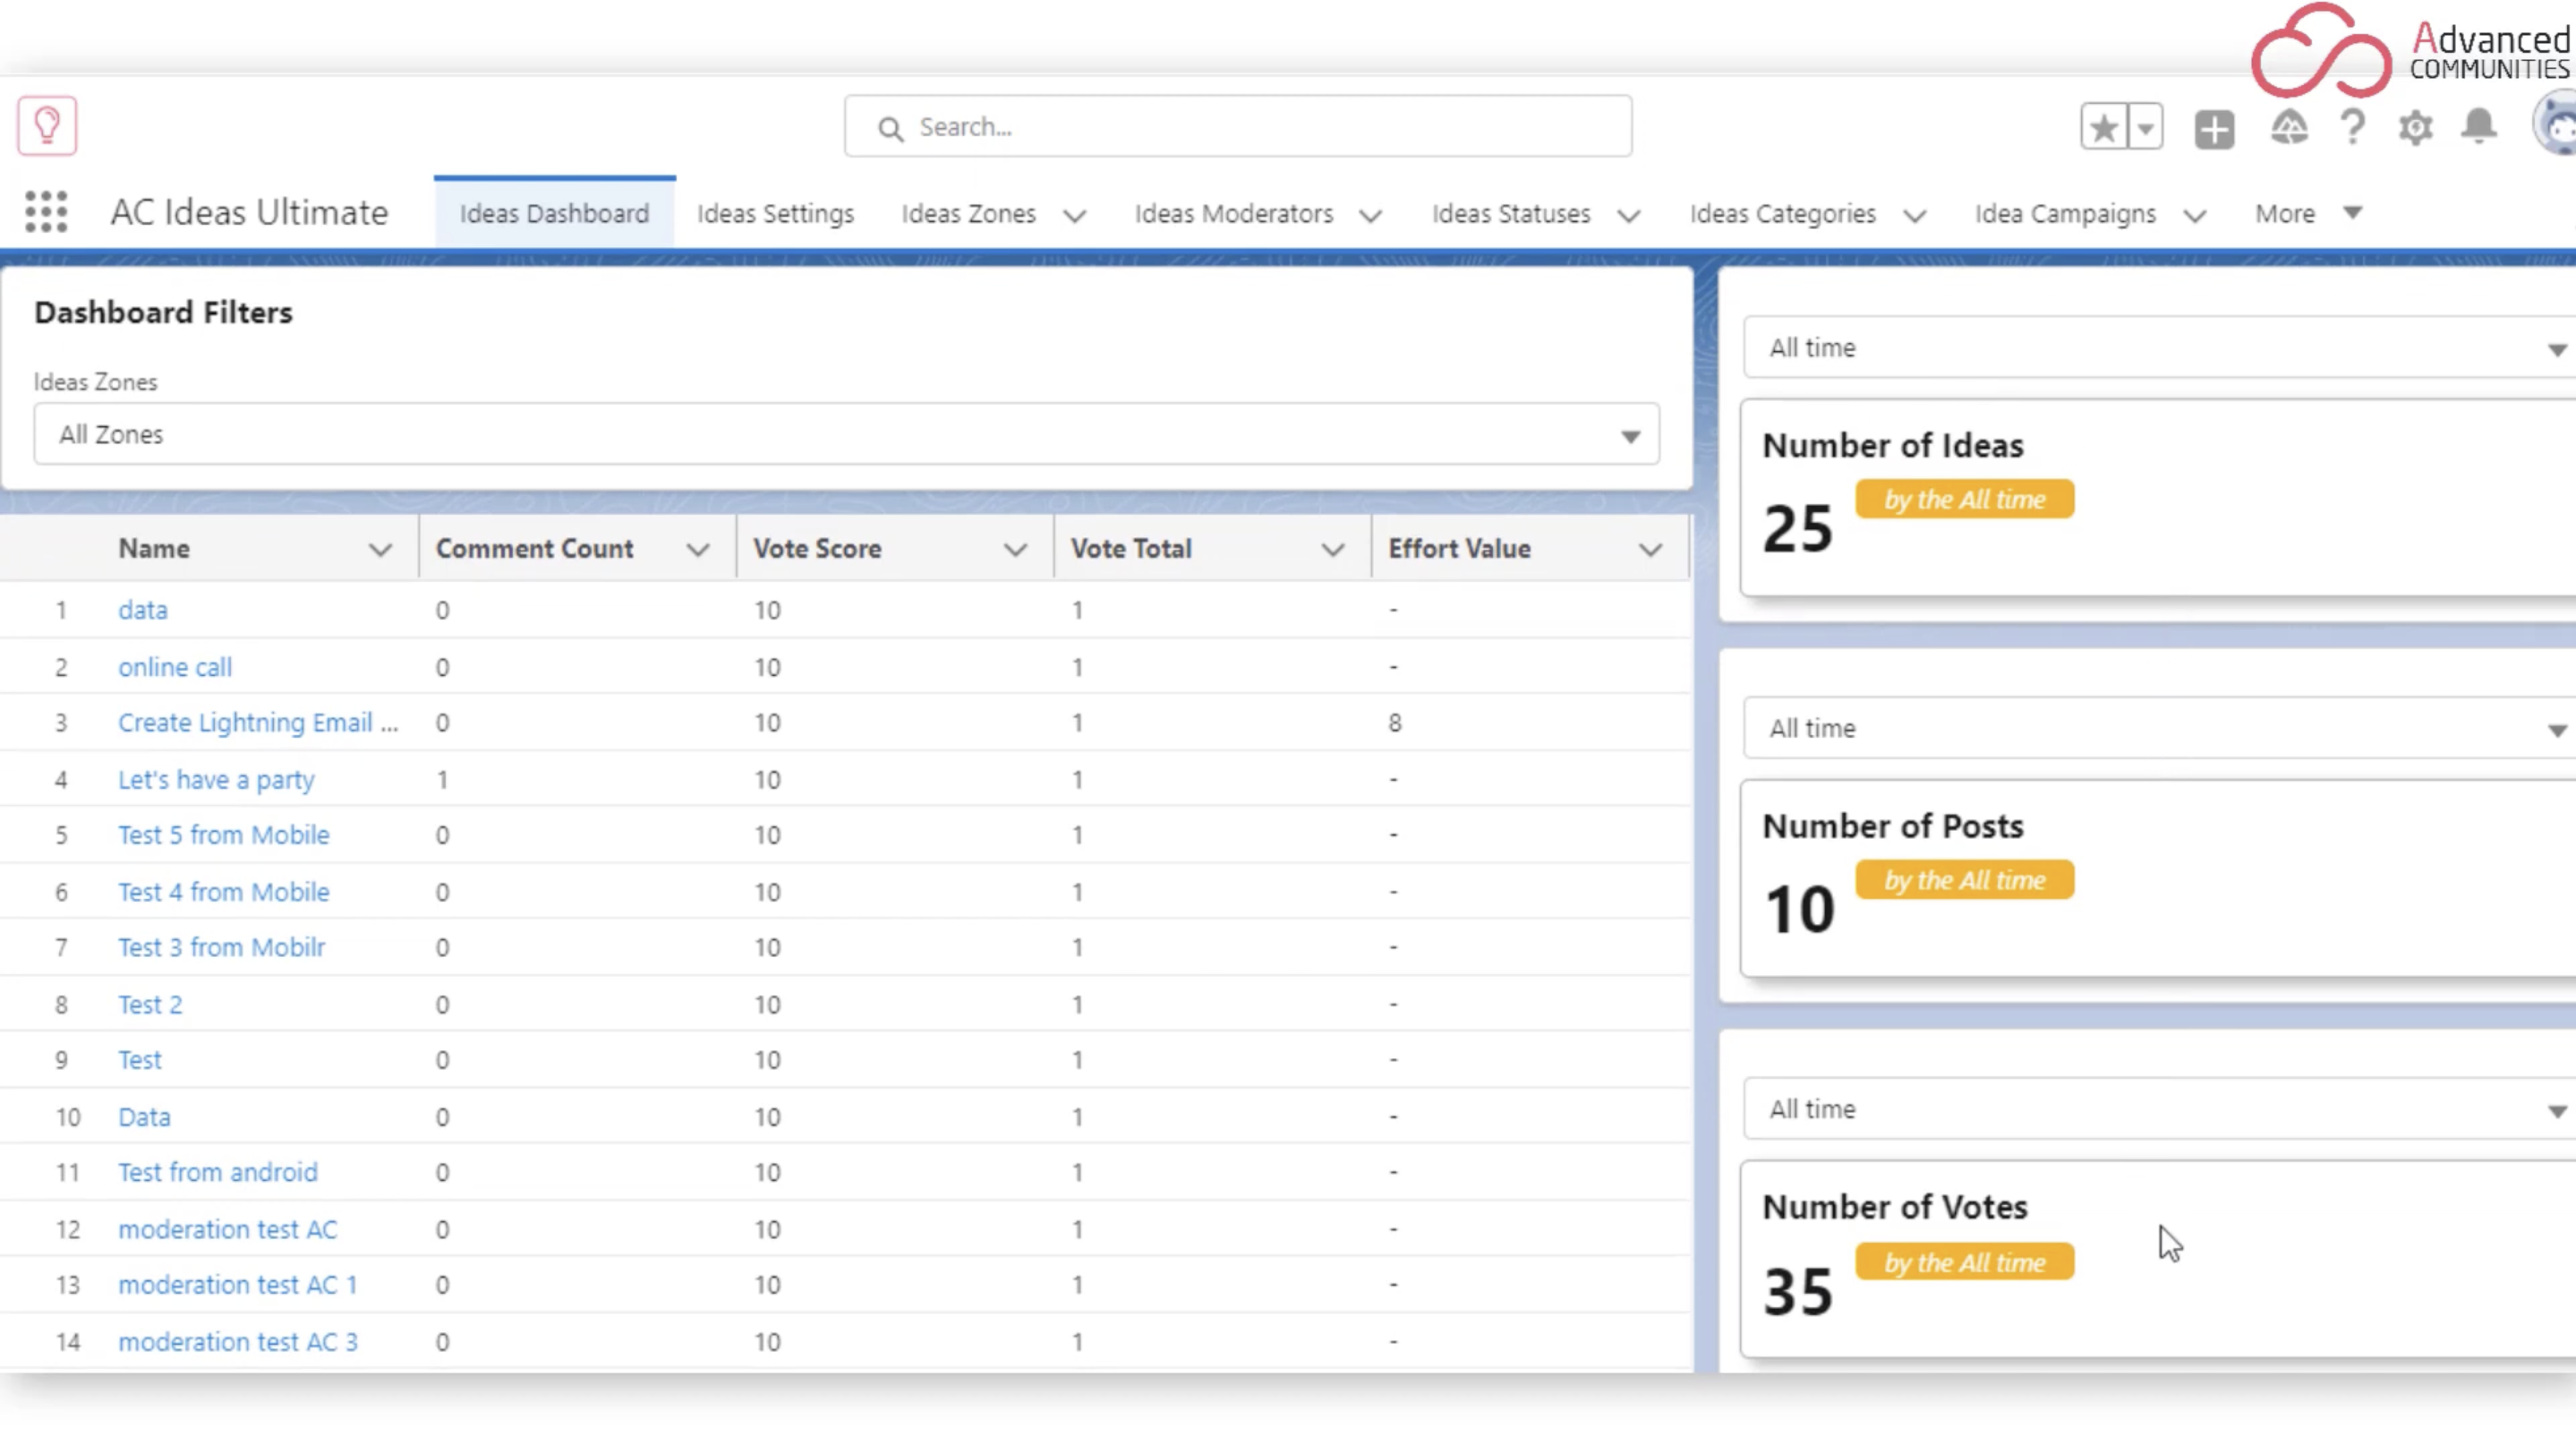Open the 'Test from android' idea
The height and width of the screenshot is (1445, 2576).
pyautogui.click(x=218, y=1172)
